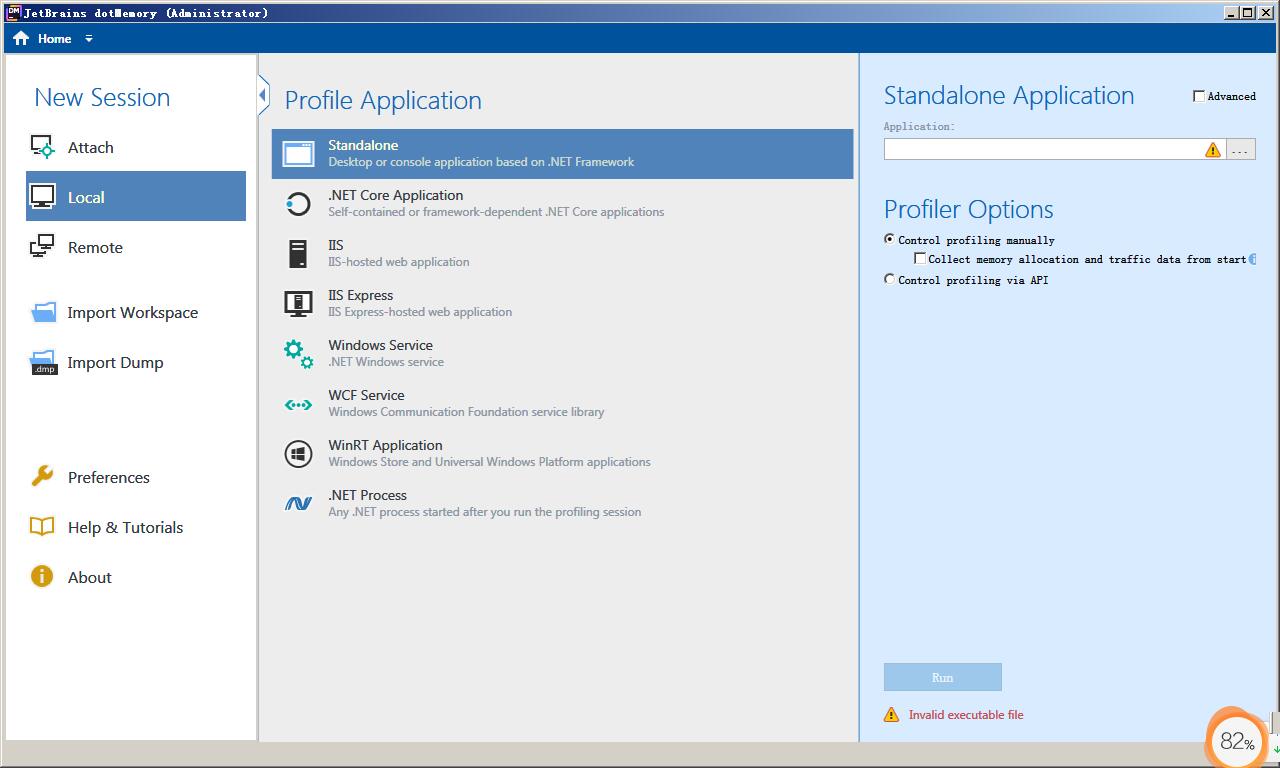The height and width of the screenshot is (768, 1280).
Task: Click the WCF Service arrows icon
Action: click(298, 405)
